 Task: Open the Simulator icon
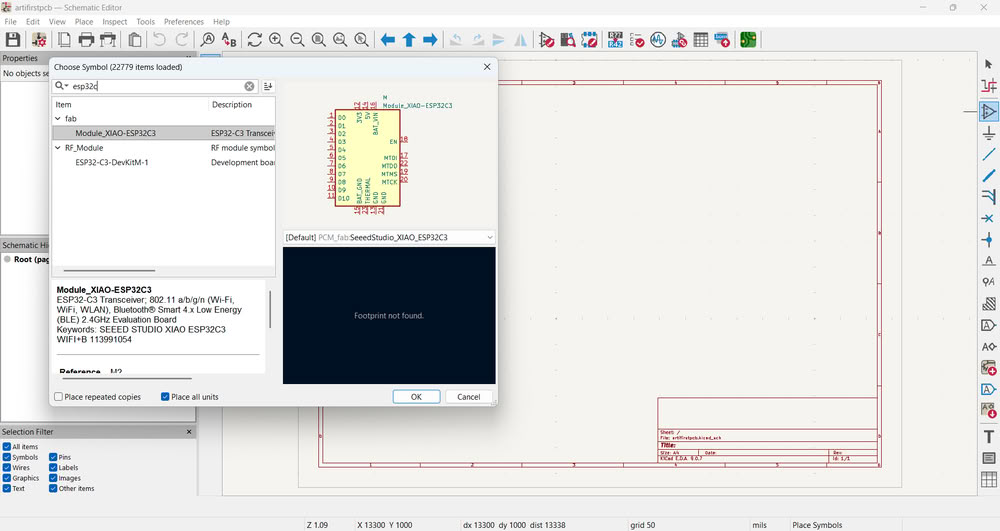pyautogui.click(x=658, y=40)
